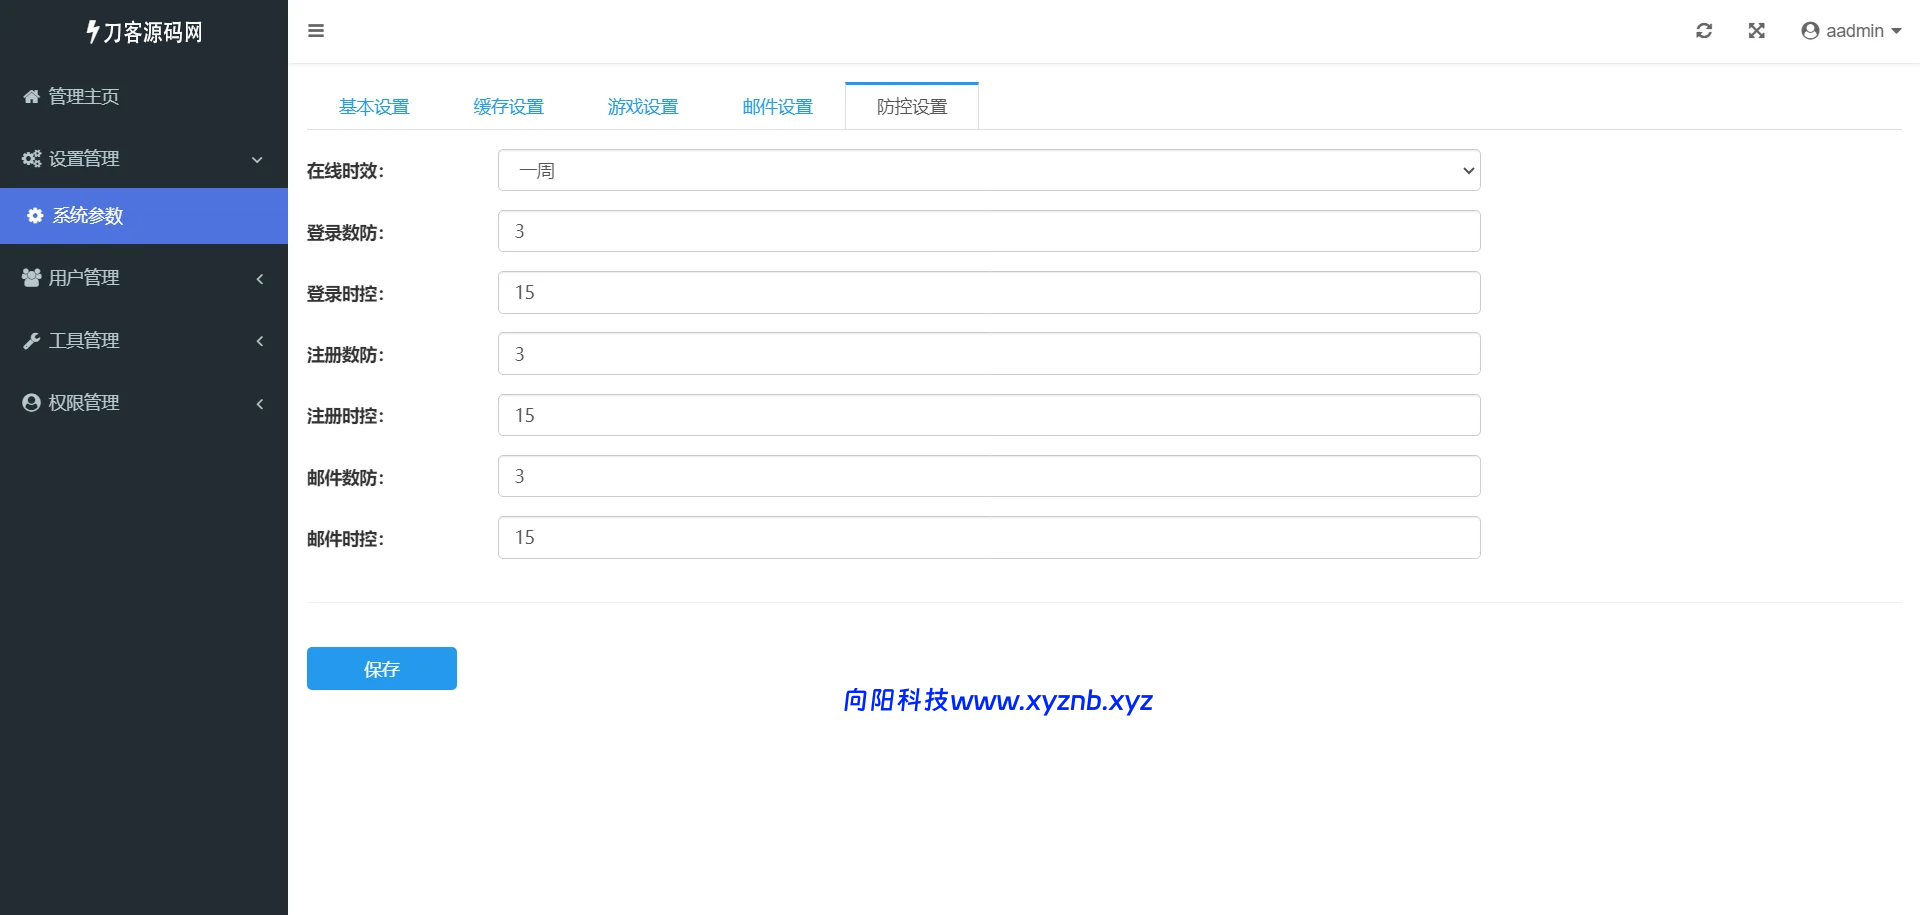Select the home icon beside 管理主页
The image size is (1920, 915).
point(29,96)
